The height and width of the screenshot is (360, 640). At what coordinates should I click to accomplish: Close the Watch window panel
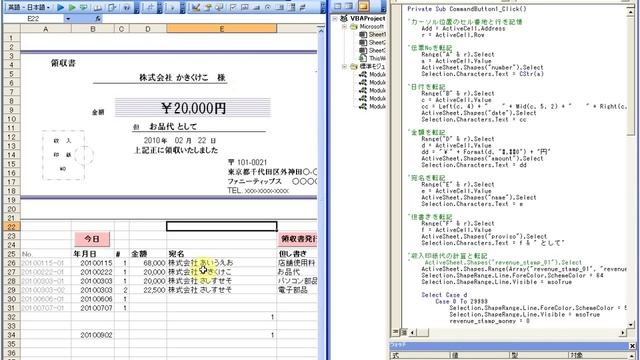(632, 346)
